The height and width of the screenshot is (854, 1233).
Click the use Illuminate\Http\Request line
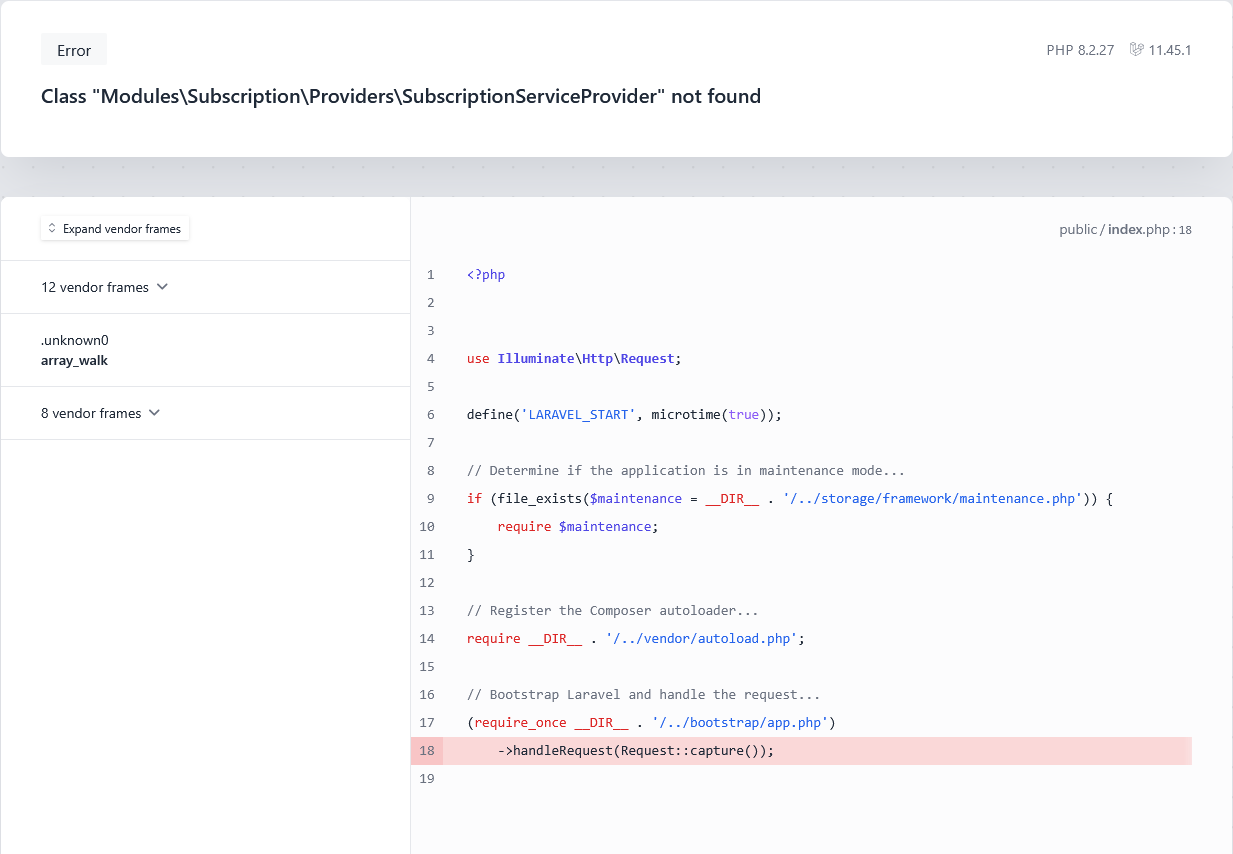pyautogui.click(x=573, y=358)
